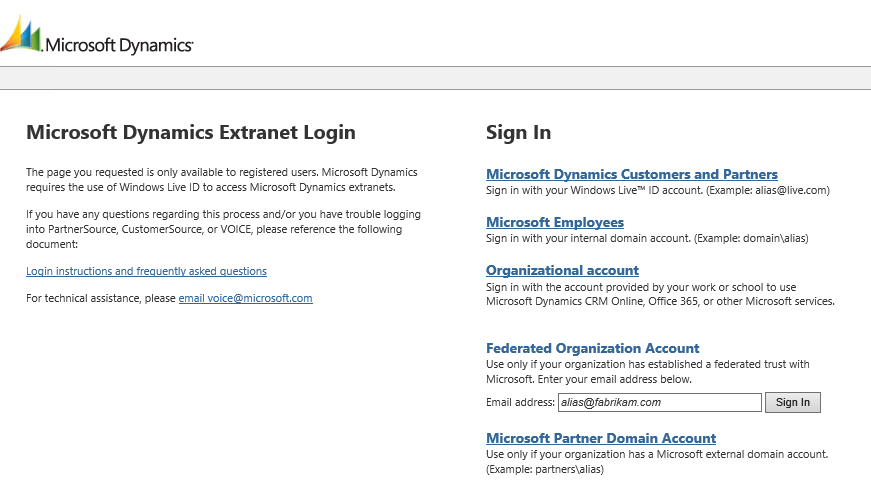Image resolution: width=871 pixels, height=498 pixels.
Task: Focus the Email address input field
Action: coord(659,402)
